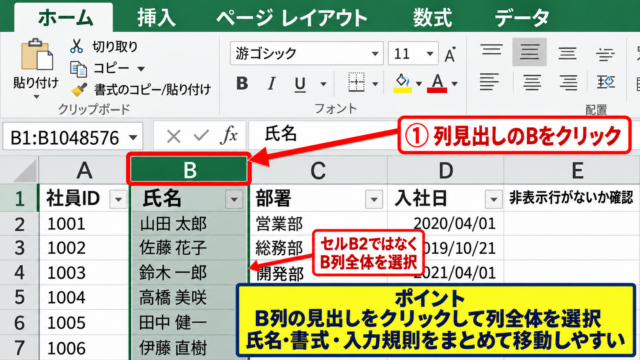Cancel formula bar entry with X

pos(173,136)
